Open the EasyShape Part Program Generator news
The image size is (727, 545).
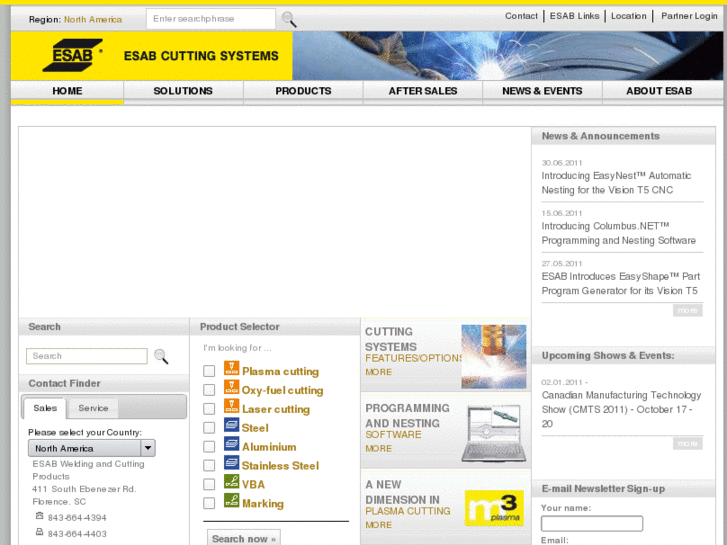coord(621,283)
